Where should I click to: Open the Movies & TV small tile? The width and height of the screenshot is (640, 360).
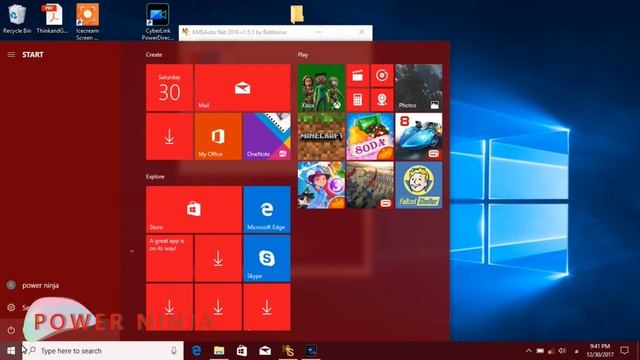click(x=358, y=76)
